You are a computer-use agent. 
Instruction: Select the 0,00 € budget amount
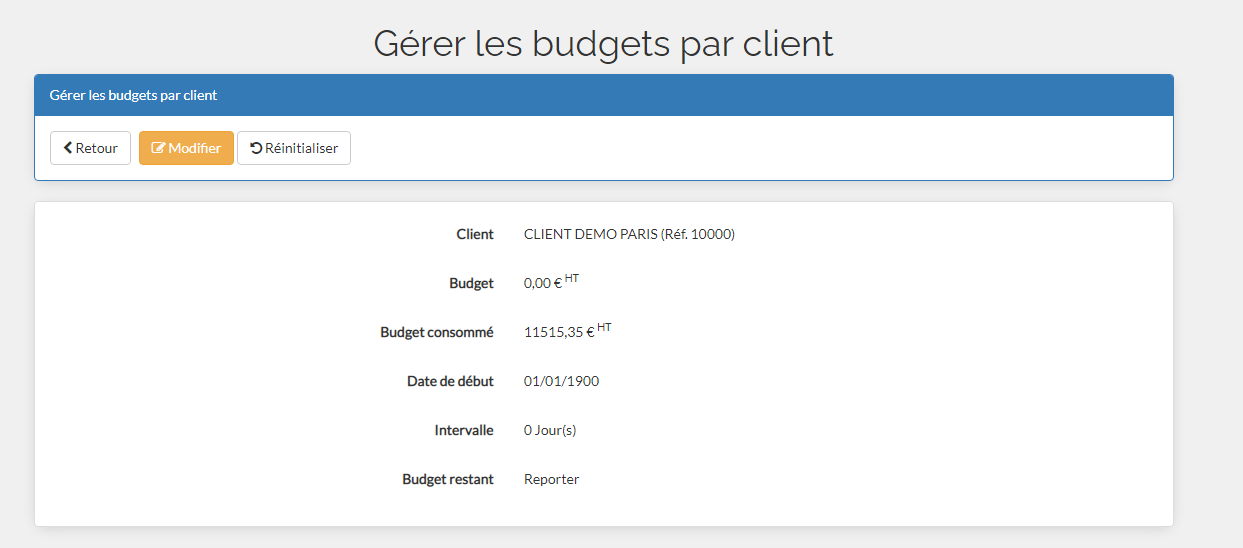coord(543,284)
